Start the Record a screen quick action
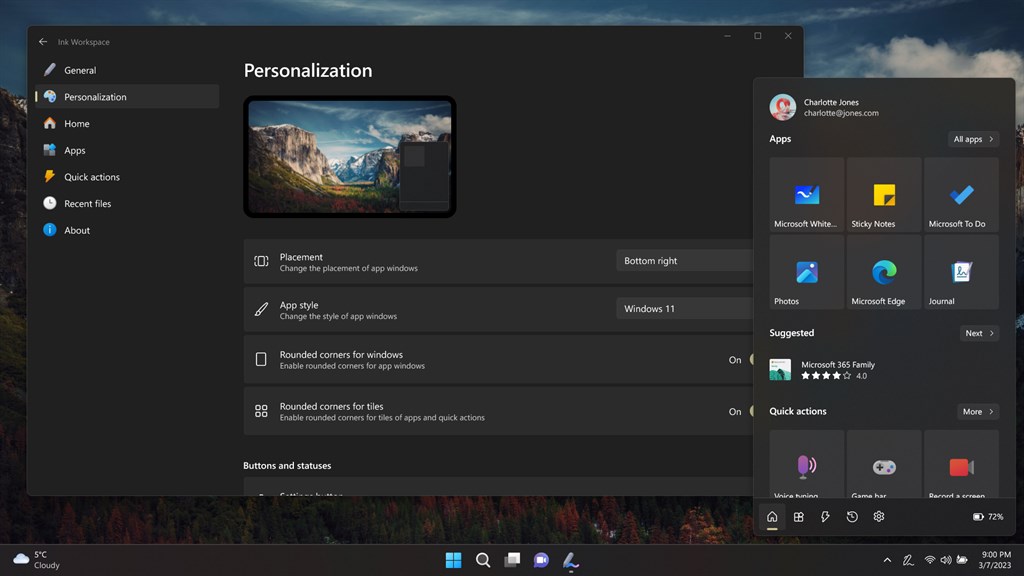 coord(961,465)
